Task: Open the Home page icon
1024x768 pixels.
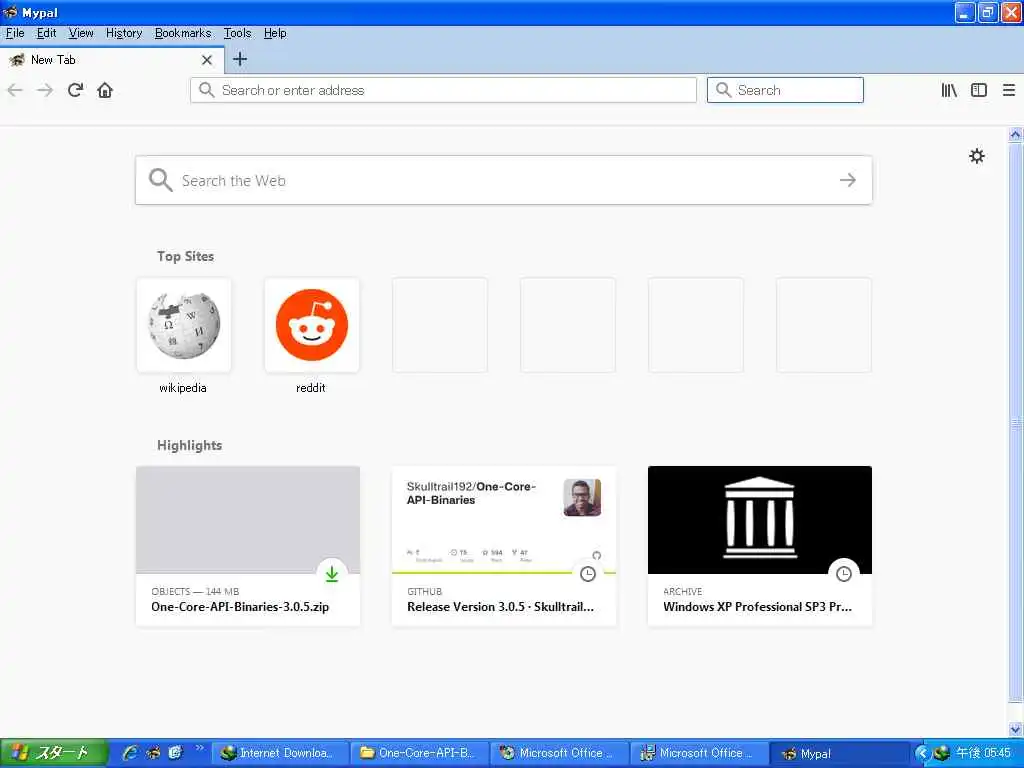Action: point(105,90)
